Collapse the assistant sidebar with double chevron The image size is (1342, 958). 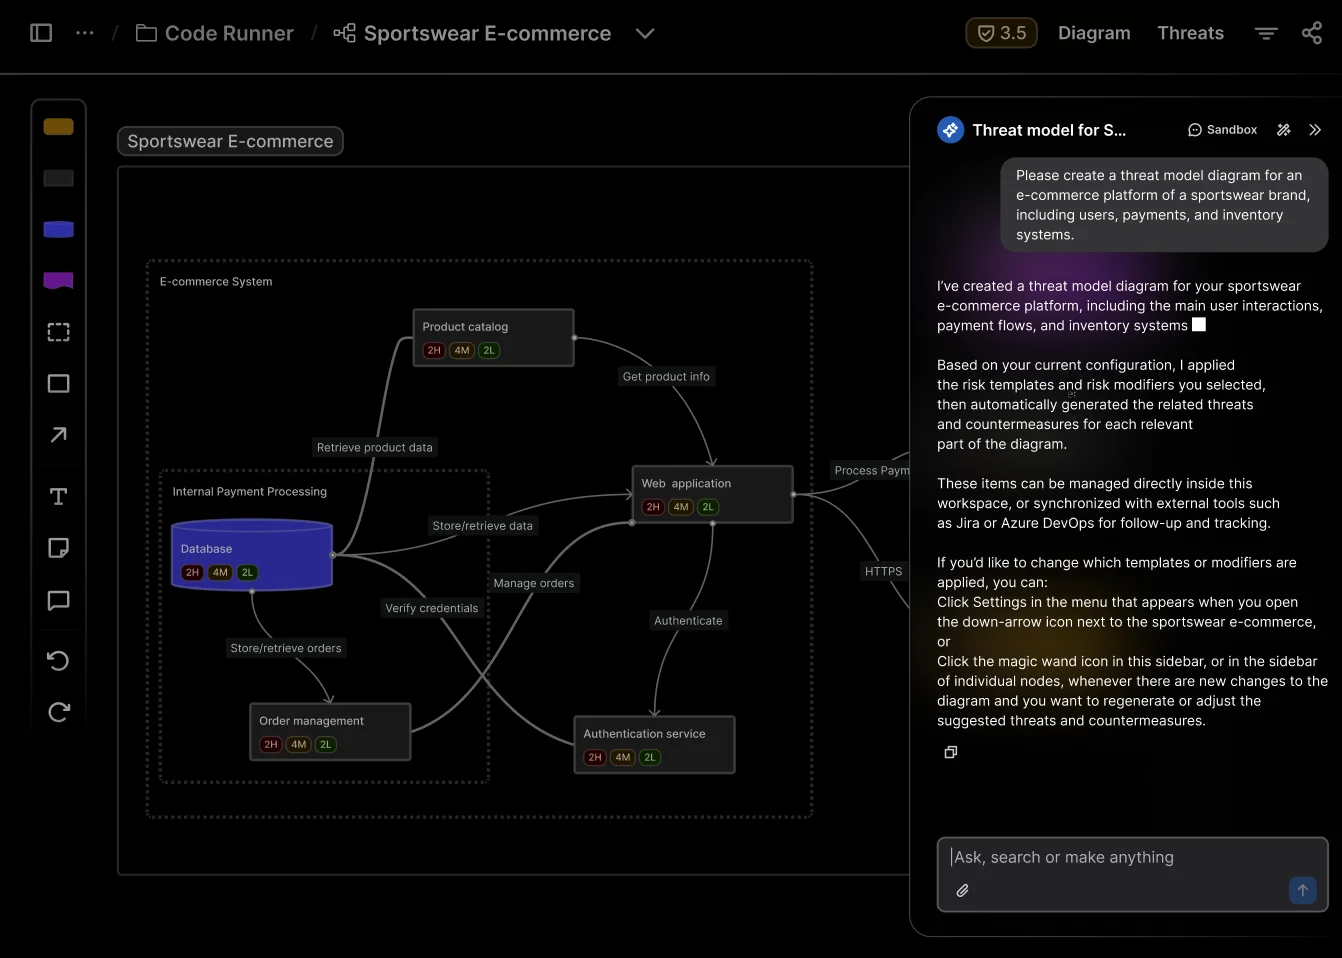[1315, 130]
